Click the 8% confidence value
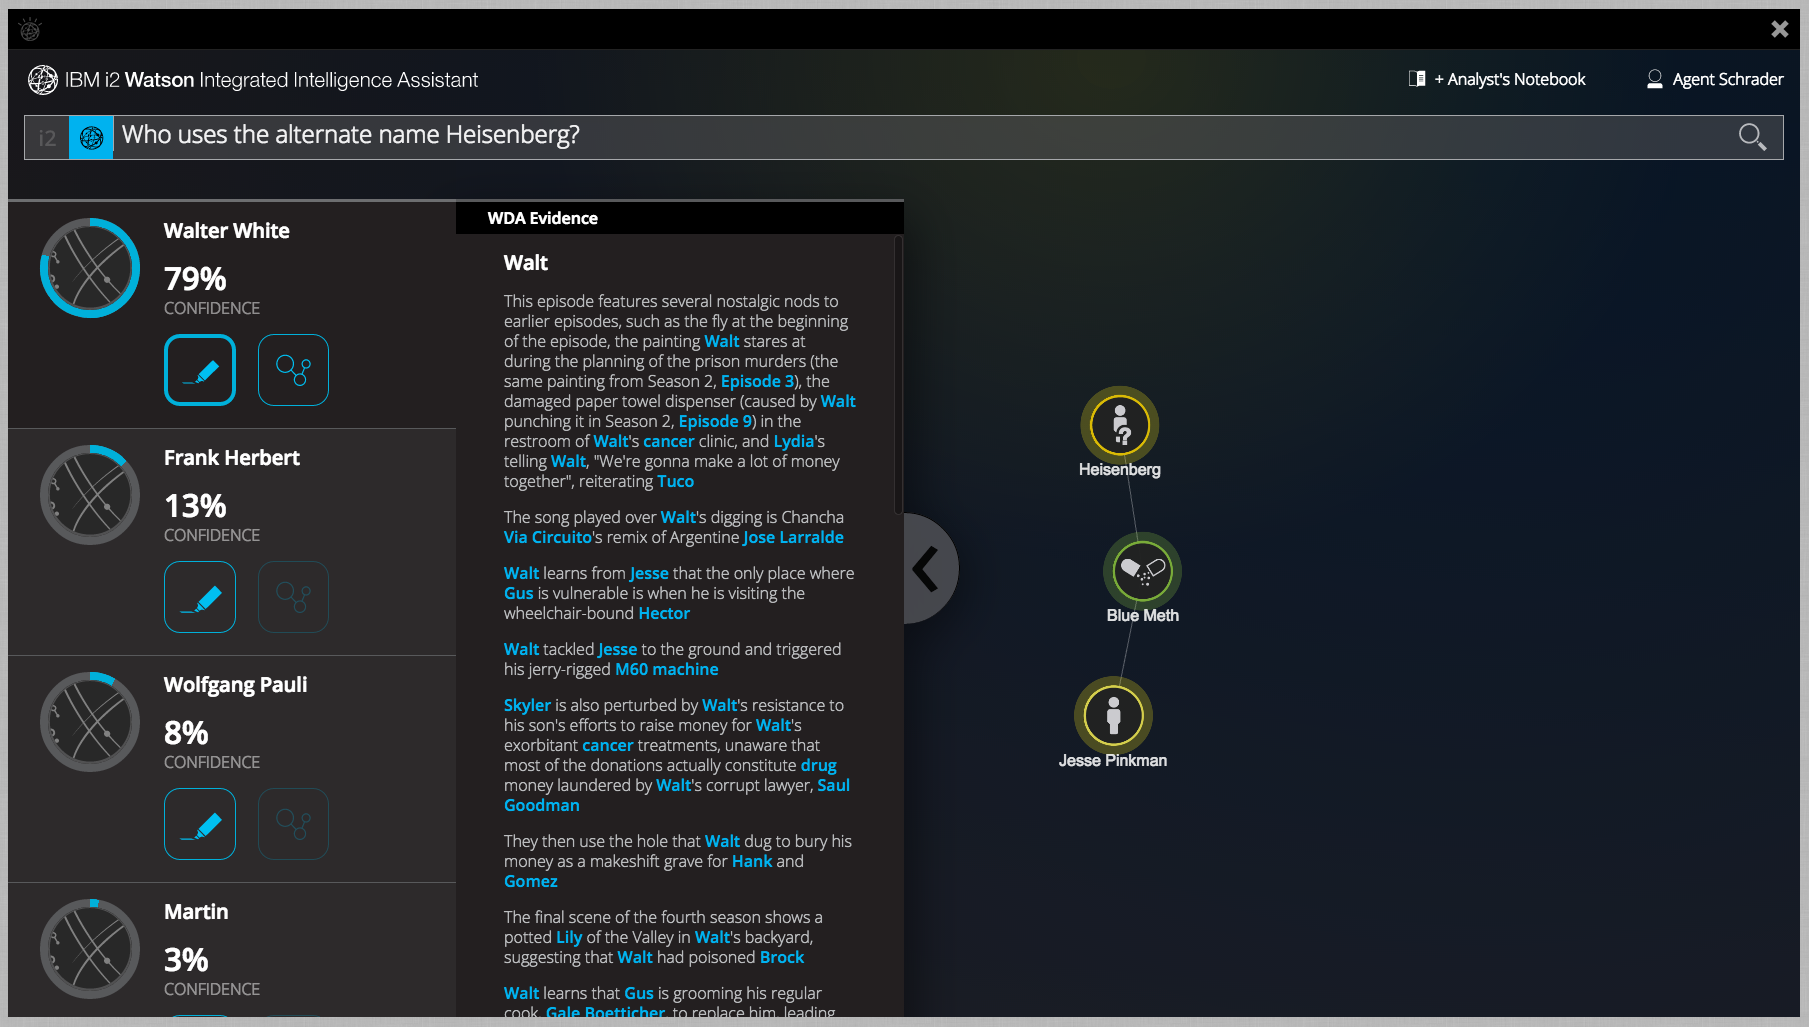This screenshot has height=1027, width=1809. click(x=186, y=733)
